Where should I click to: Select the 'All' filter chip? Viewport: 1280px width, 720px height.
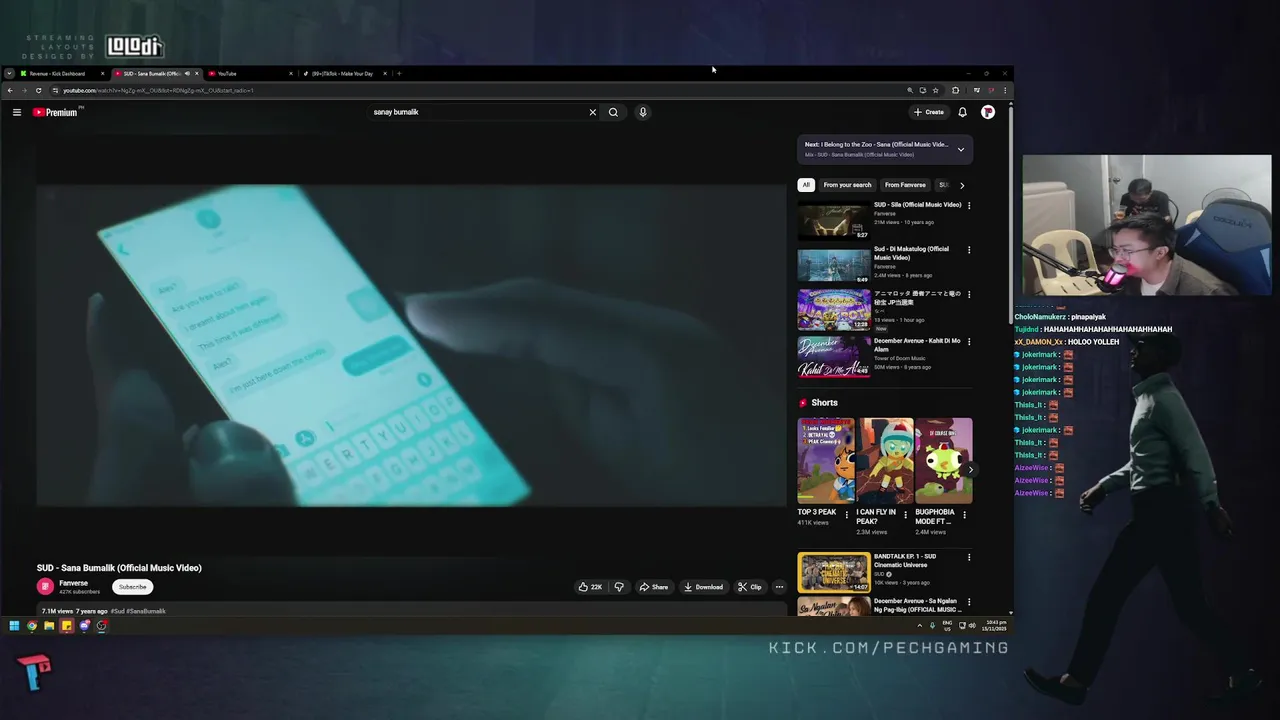click(x=806, y=185)
